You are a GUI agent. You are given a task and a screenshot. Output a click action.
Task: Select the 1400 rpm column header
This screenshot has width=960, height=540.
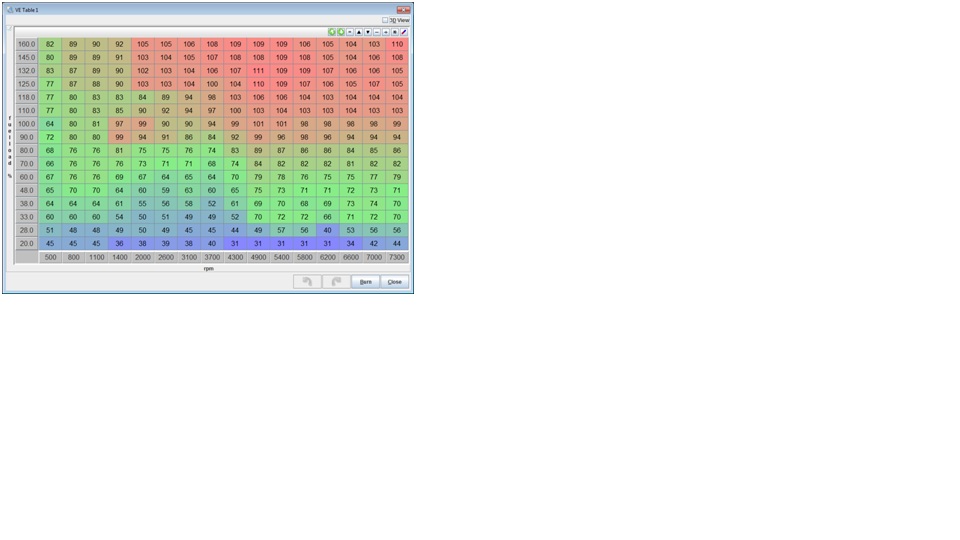[119, 257]
